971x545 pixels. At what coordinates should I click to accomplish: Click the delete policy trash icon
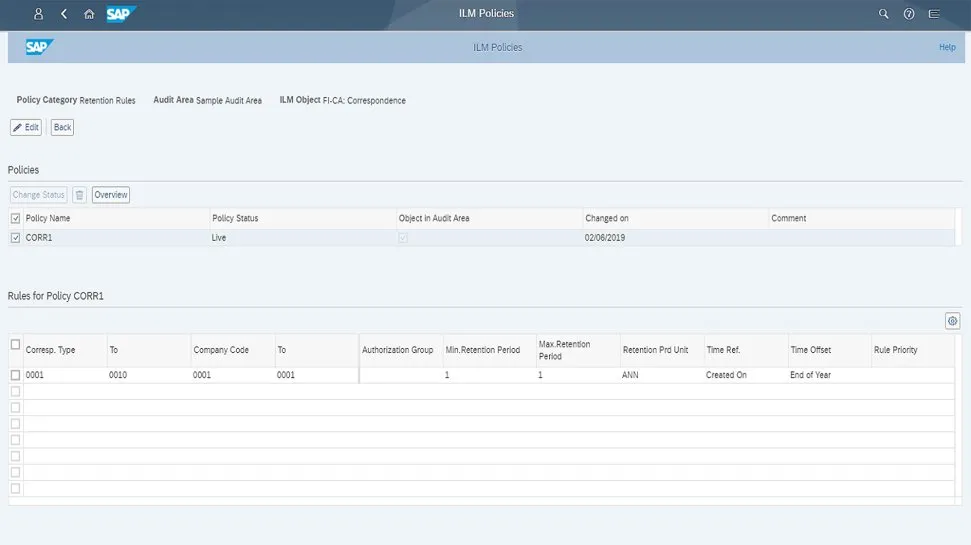pyautogui.click(x=80, y=195)
